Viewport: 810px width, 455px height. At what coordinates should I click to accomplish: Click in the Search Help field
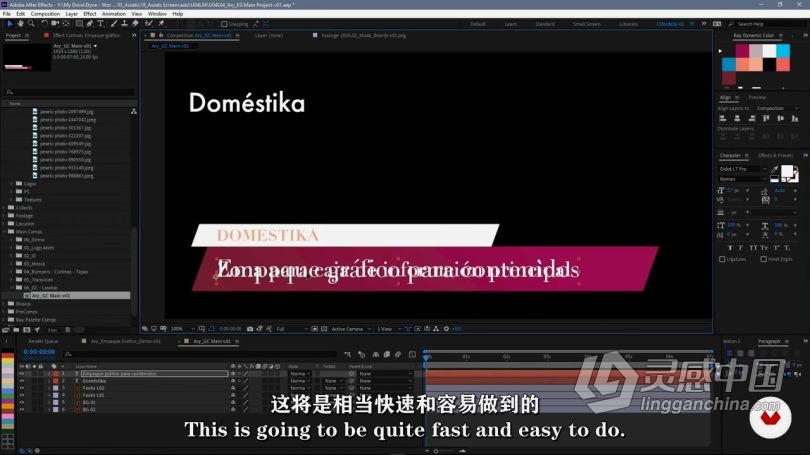pos(766,24)
